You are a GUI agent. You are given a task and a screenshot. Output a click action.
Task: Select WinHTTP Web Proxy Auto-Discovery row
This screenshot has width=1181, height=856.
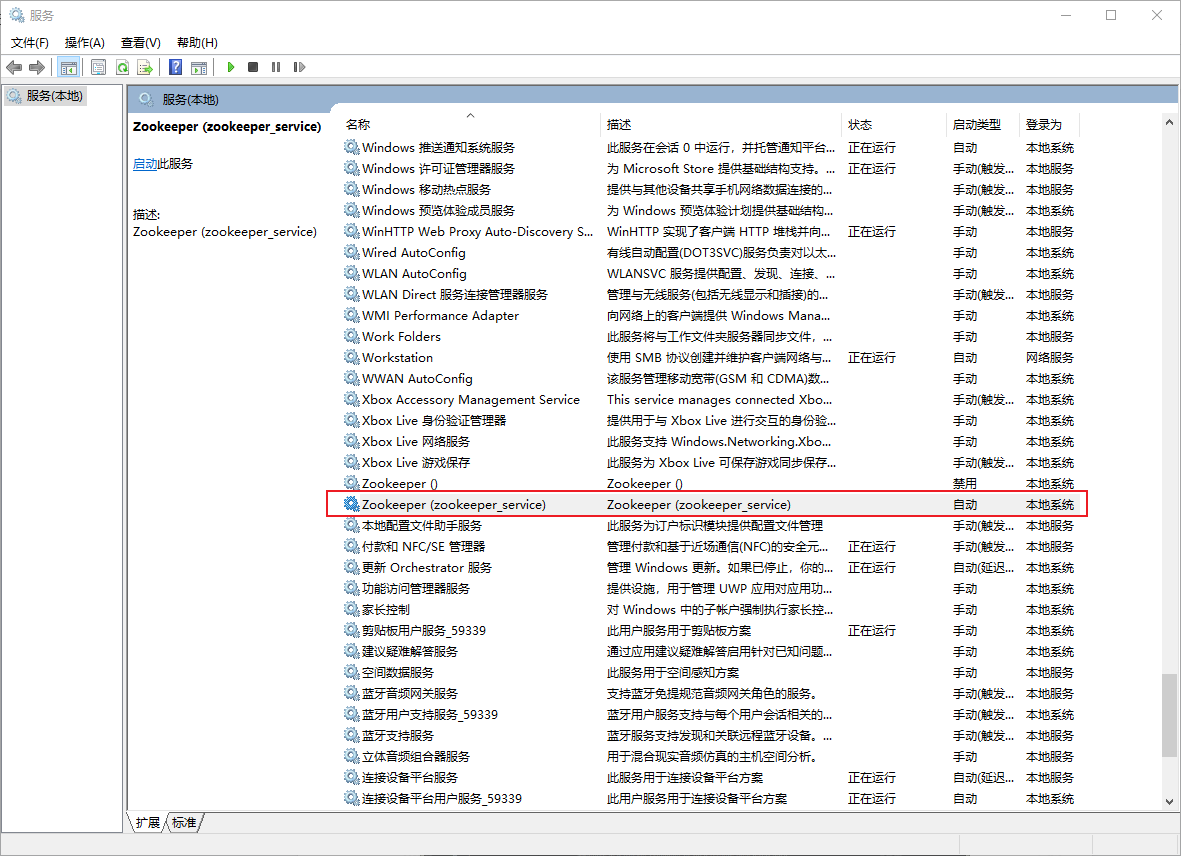point(711,231)
